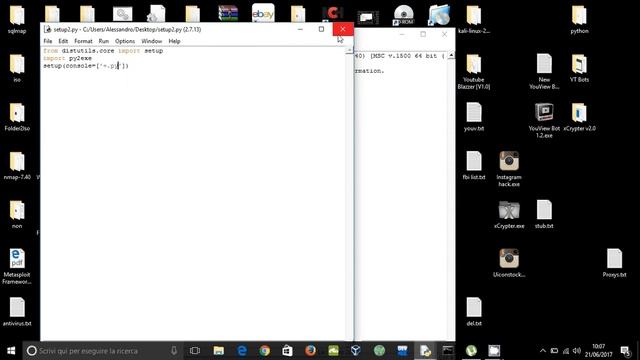Select the non folder icon
The height and width of the screenshot is (360, 640).
pyautogui.click(x=17, y=214)
